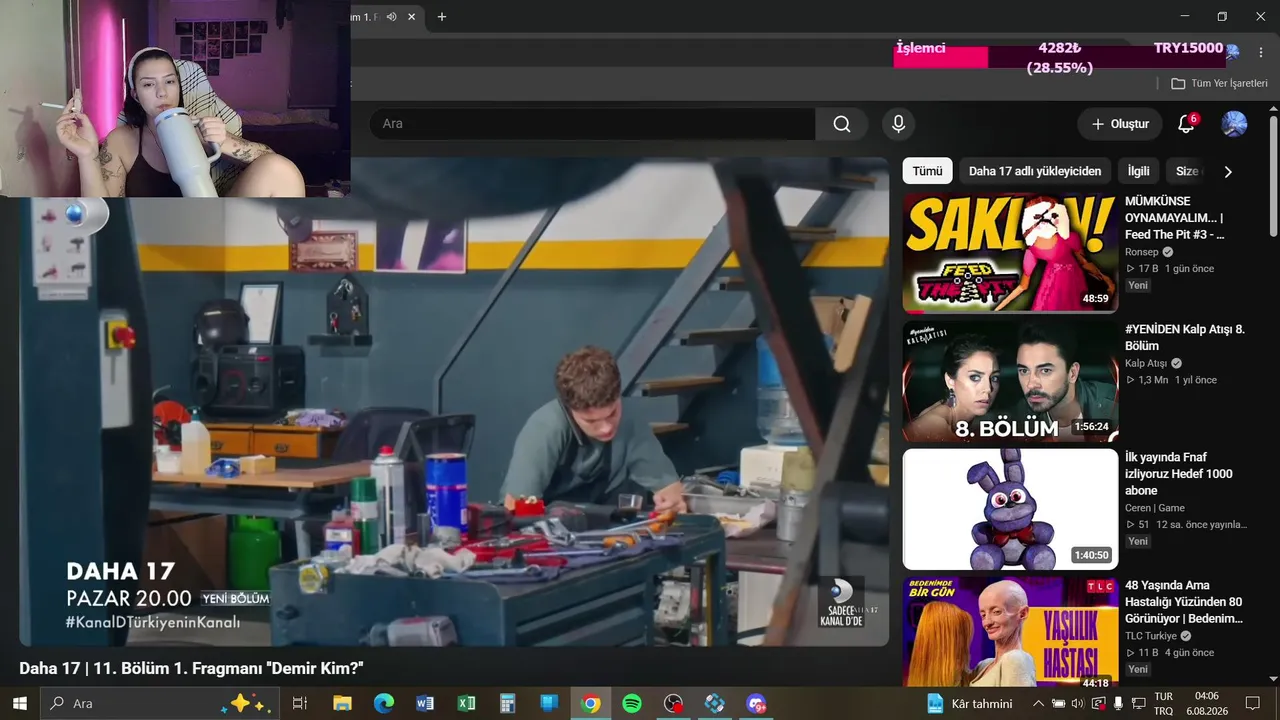
Task: Open 'İlk yayında Fnaf izliyoruz' video title
Action: click(x=1179, y=474)
